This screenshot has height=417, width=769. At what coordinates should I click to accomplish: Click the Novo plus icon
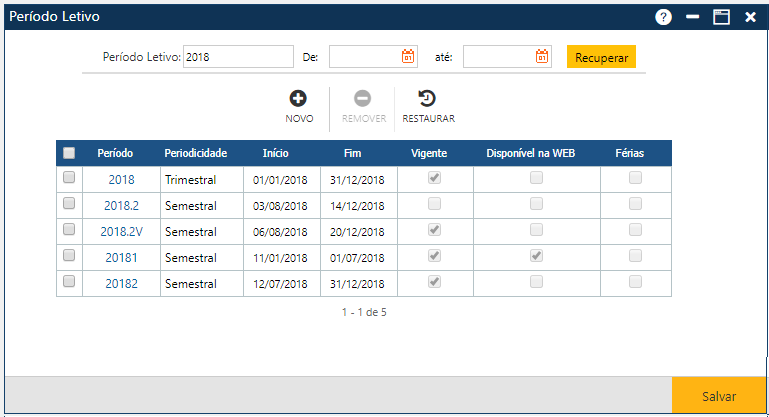coord(298,98)
